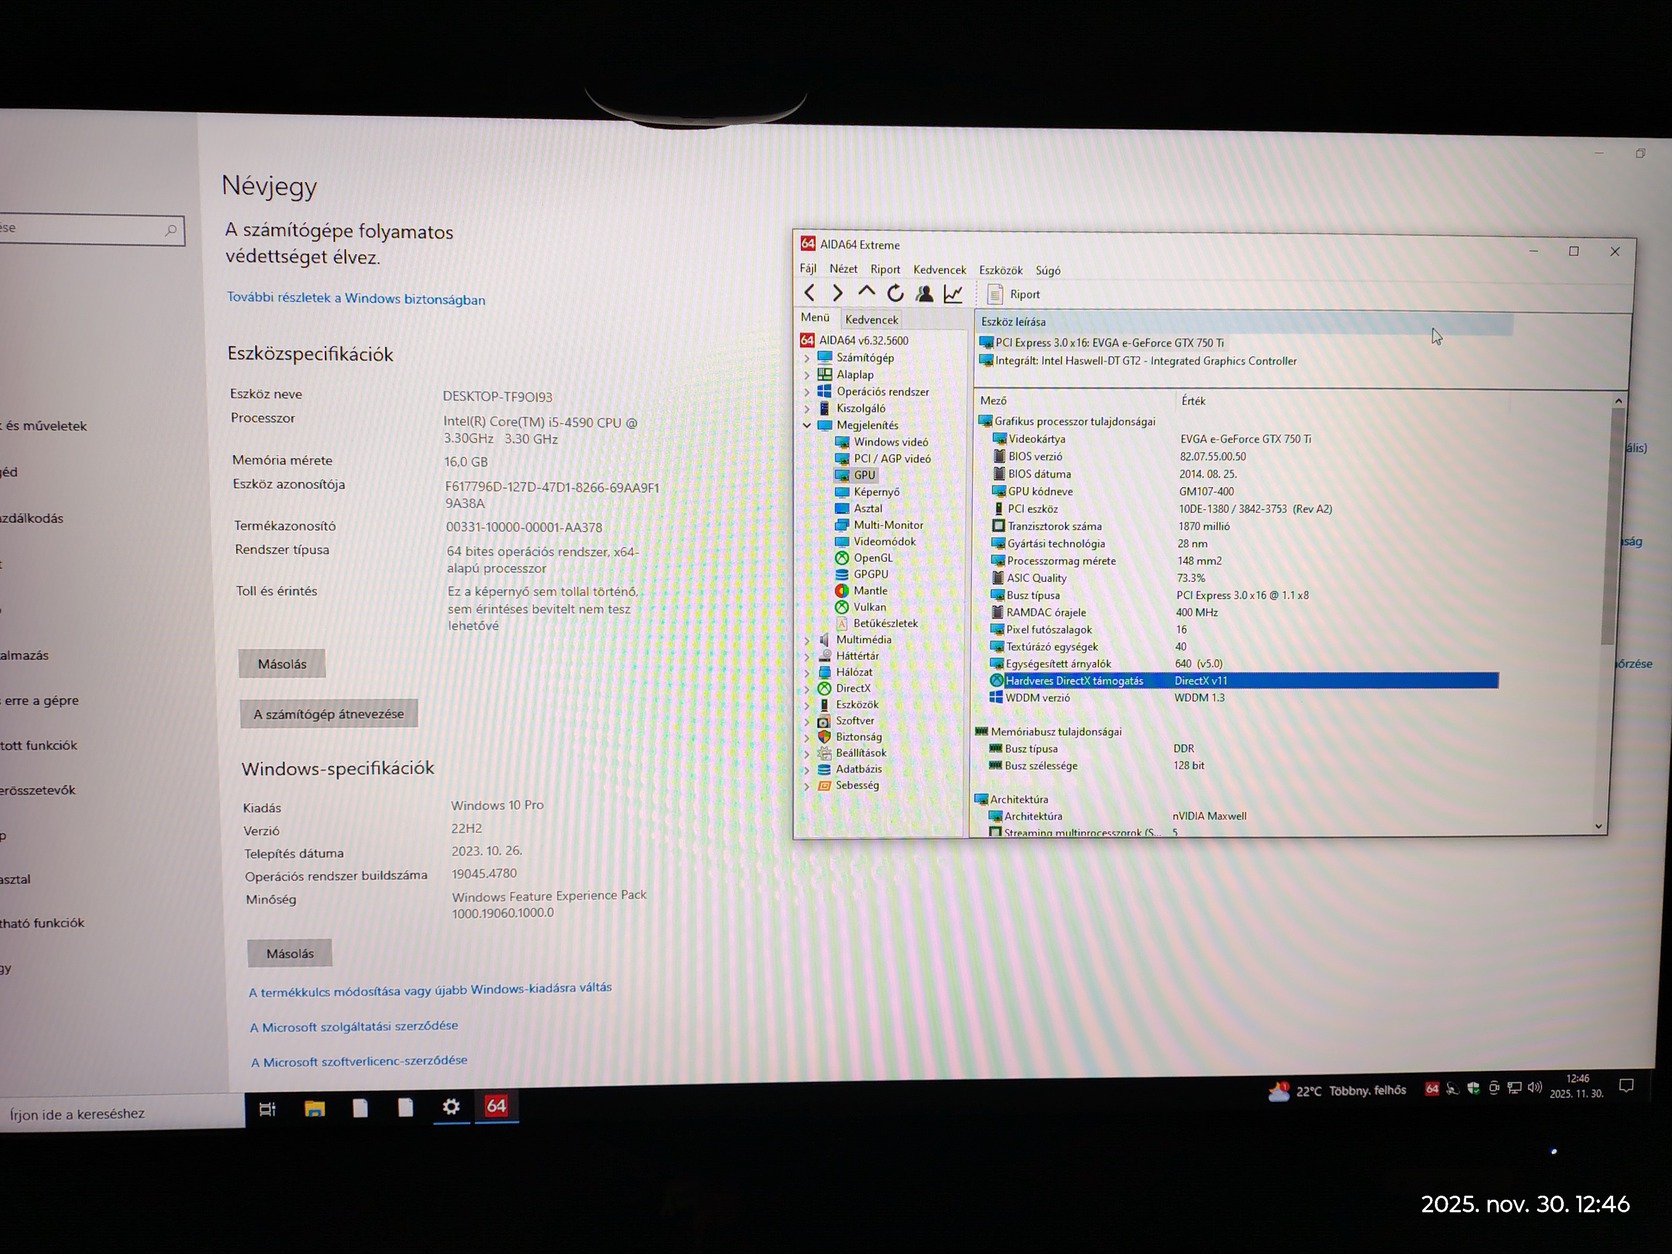Open the Fájl menu in AIDA64
Image resolution: width=1672 pixels, height=1254 pixels.
point(808,268)
